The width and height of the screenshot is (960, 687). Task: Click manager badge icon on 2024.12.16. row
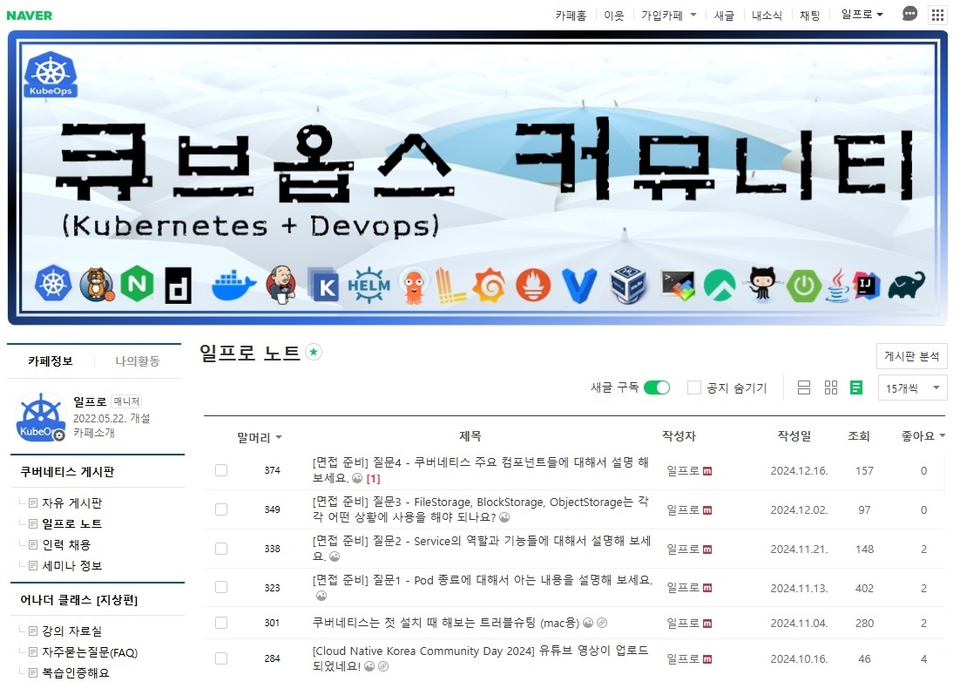[707, 471]
